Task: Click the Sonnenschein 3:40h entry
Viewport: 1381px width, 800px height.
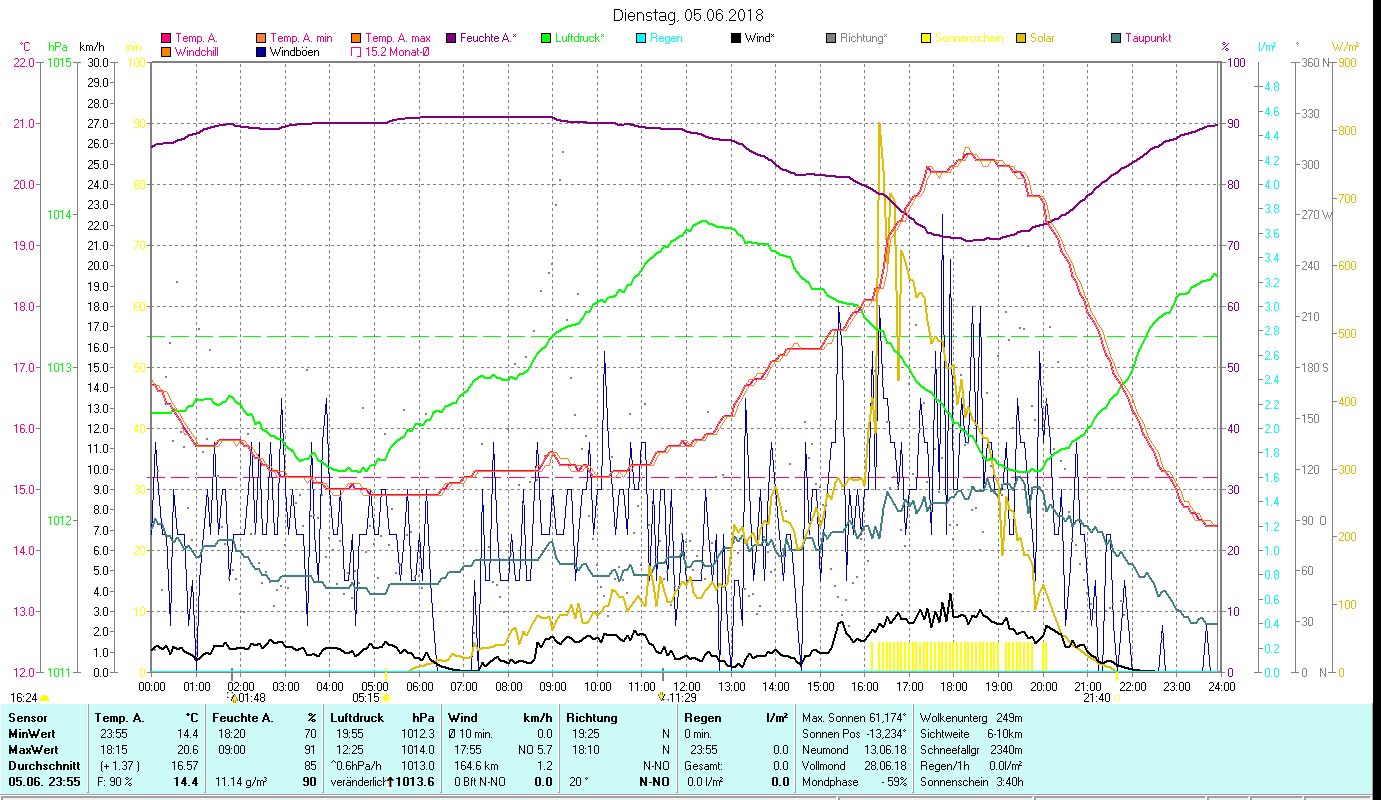Action: (x=970, y=782)
